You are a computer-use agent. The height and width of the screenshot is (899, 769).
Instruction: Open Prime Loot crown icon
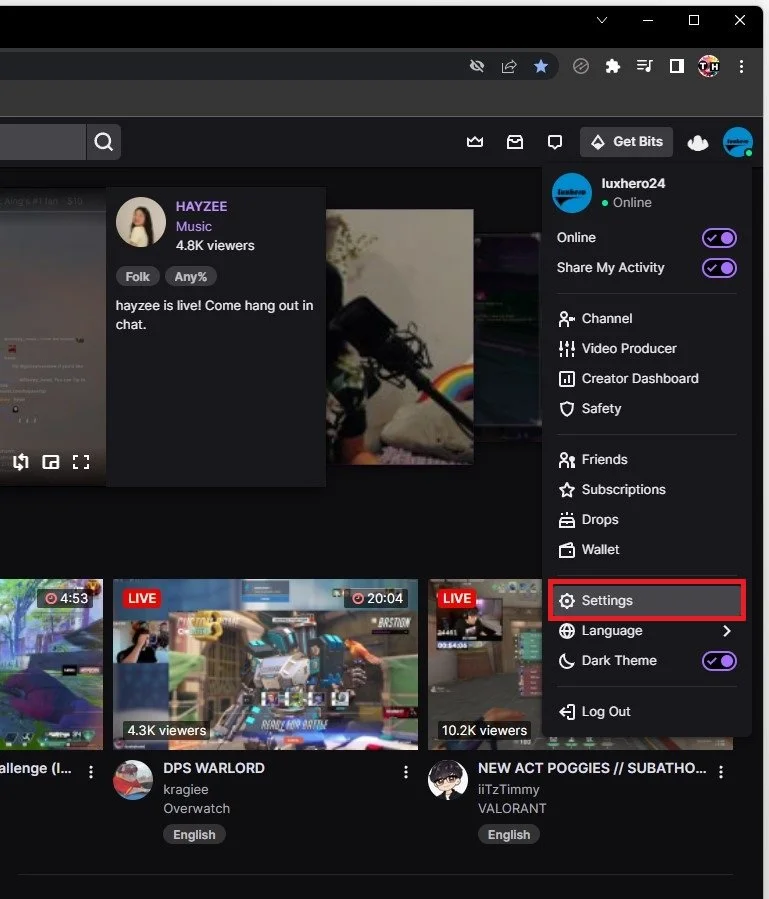point(475,142)
